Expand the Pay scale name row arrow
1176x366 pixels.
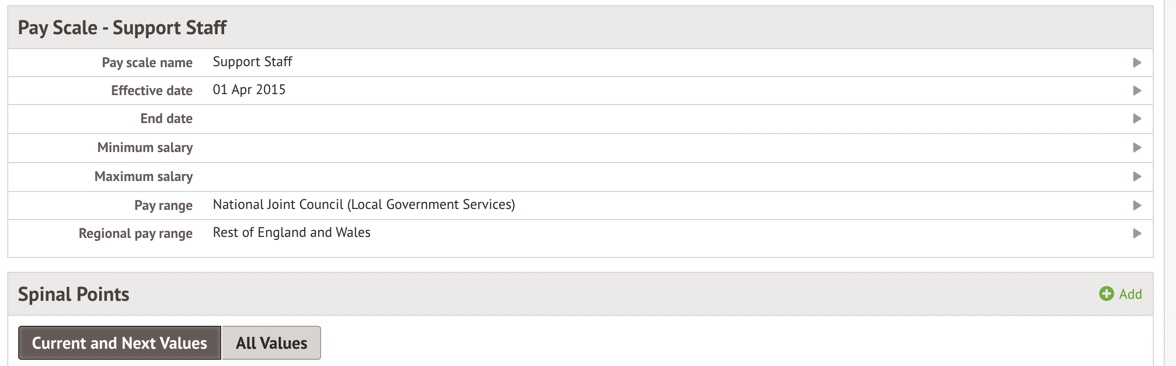pyautogui.click(x=1137, y=63)
